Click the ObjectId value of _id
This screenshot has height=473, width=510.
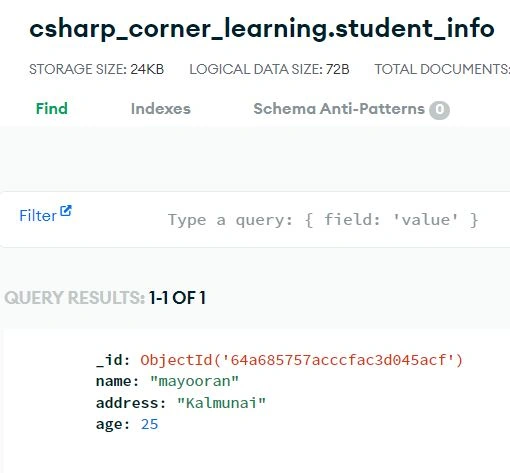coord(302,360)
